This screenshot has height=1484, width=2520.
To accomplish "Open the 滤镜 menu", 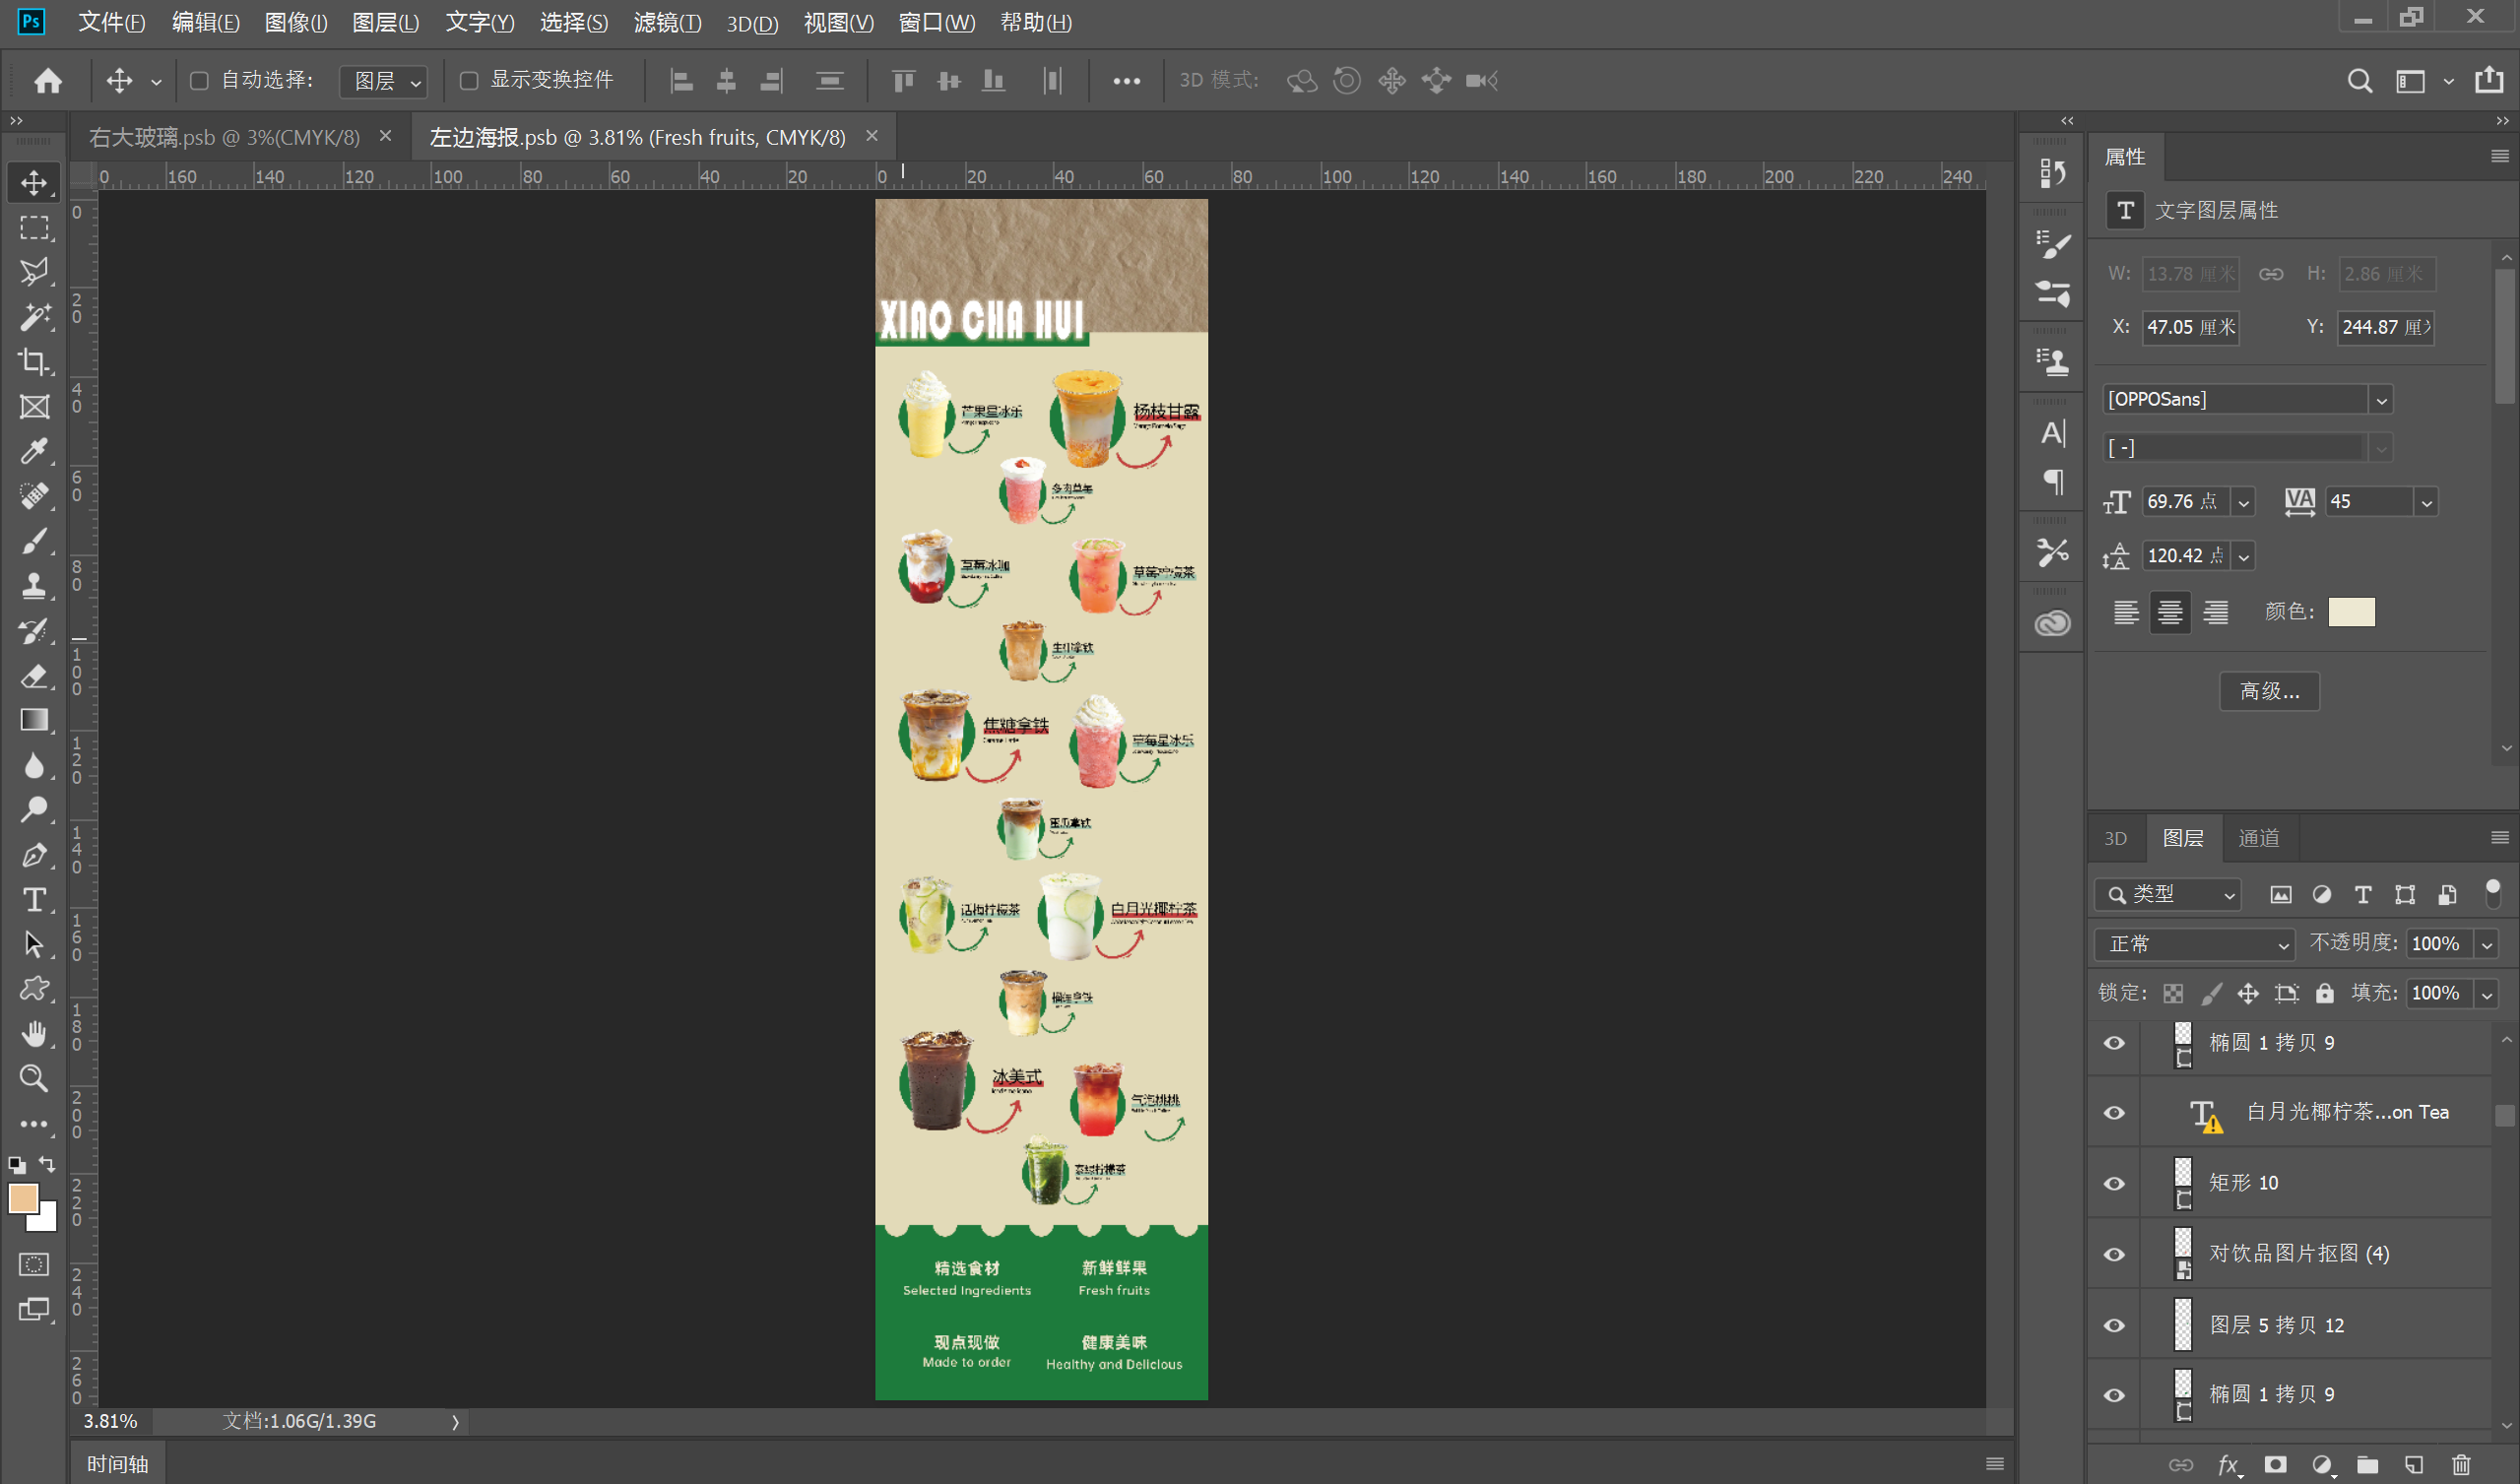I will coord(667,22).
